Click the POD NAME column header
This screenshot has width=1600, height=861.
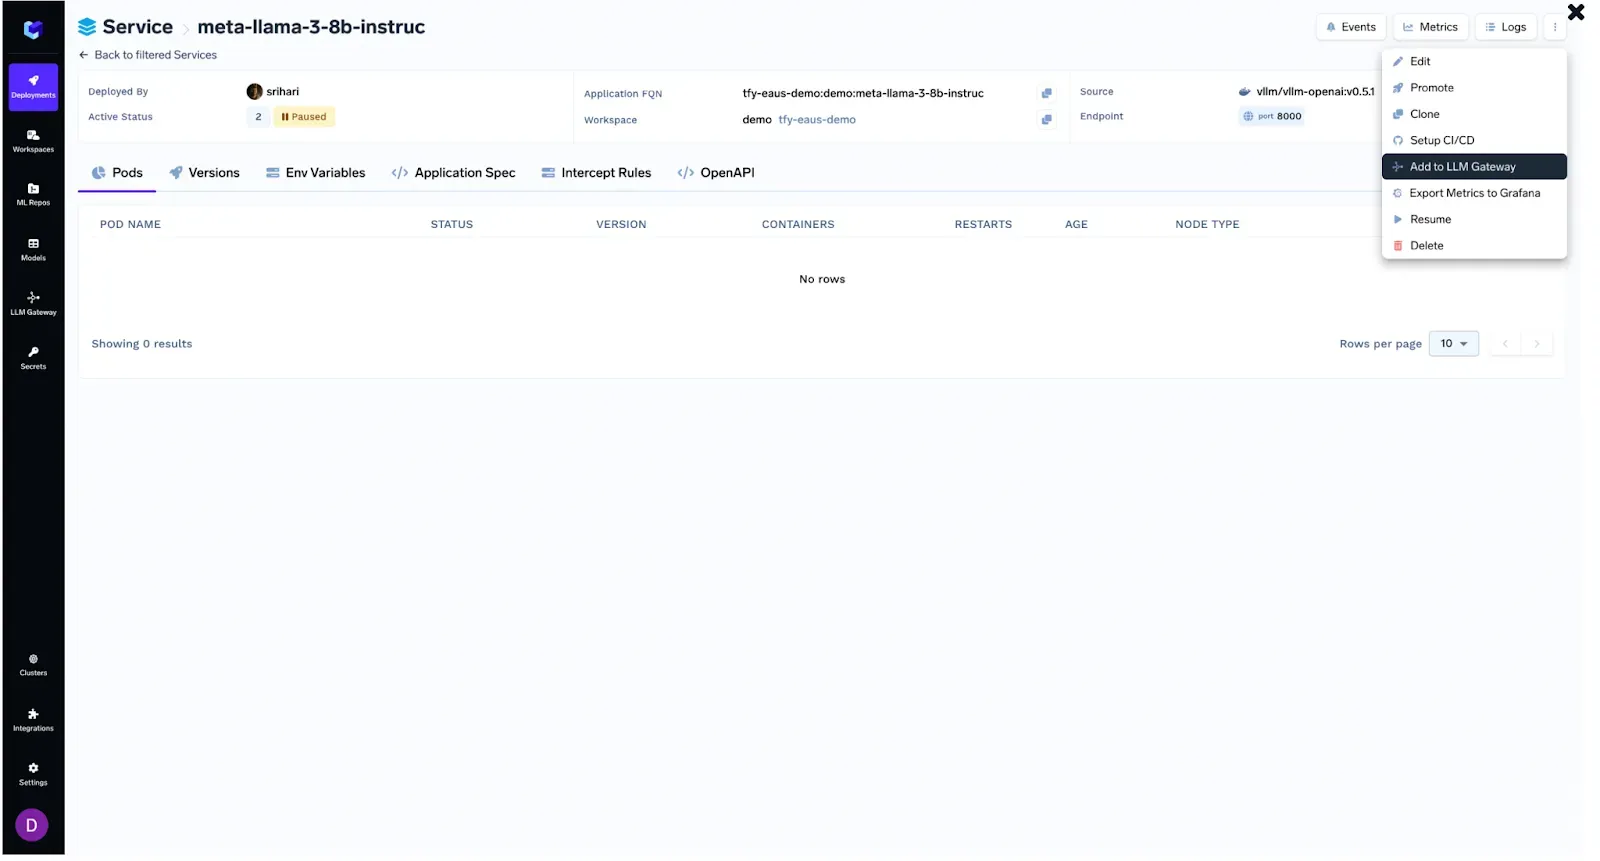(130, 225)
